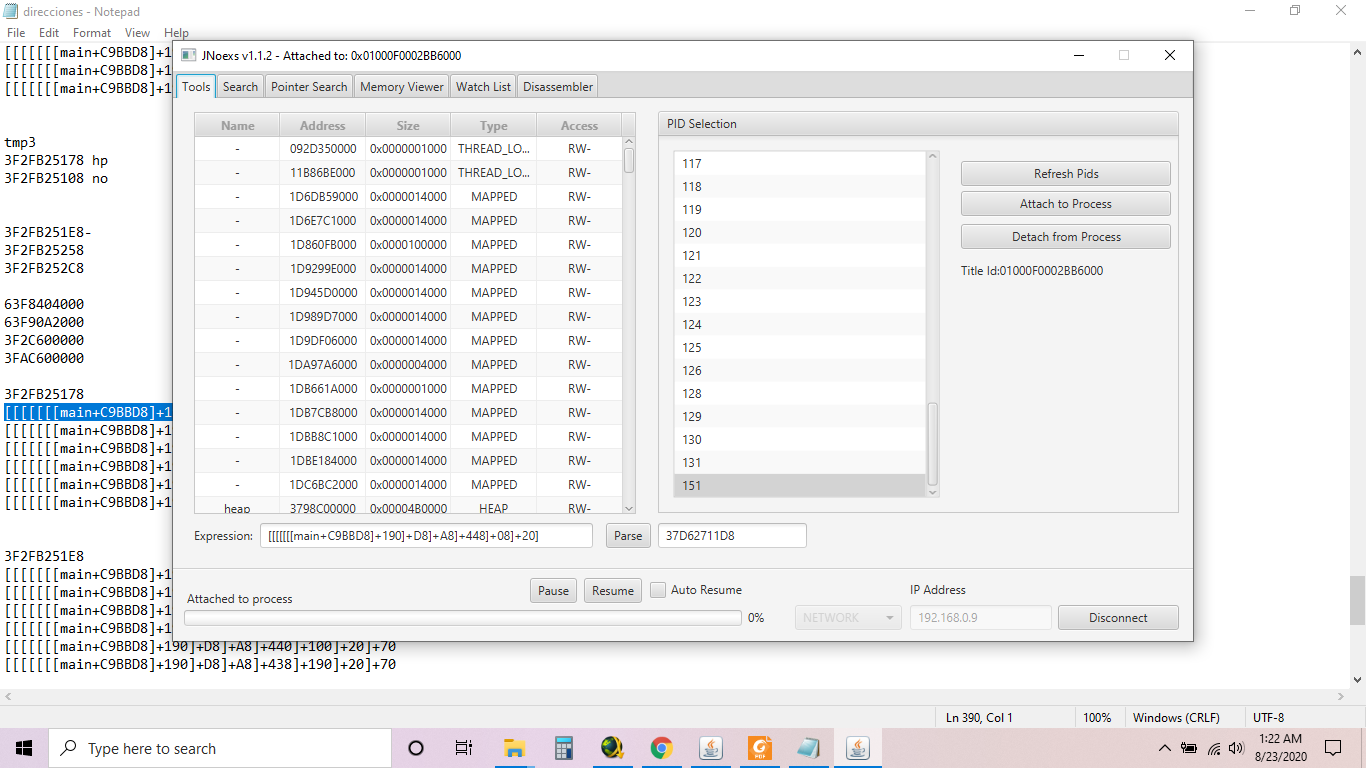Click the Resume button
The width and height of the screenshot is (1366, 768).
click(613, 591)
